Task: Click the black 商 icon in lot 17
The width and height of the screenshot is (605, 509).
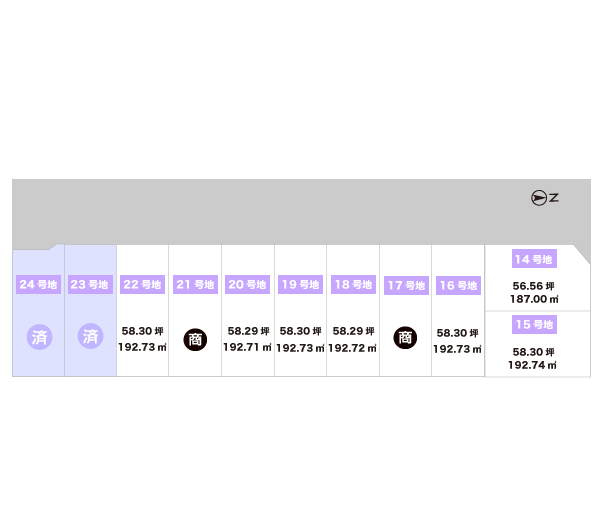Action: tap(405, 338)
